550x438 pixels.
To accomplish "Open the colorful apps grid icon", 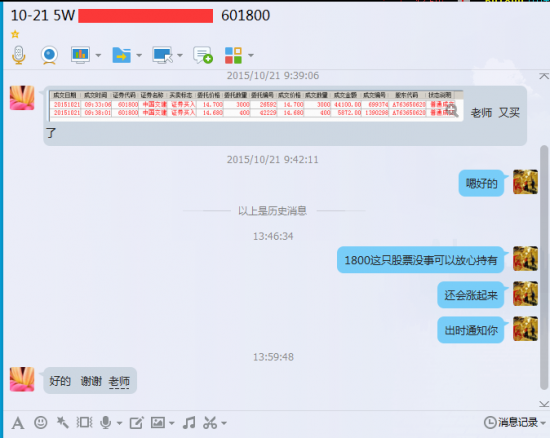I will 233,55.
